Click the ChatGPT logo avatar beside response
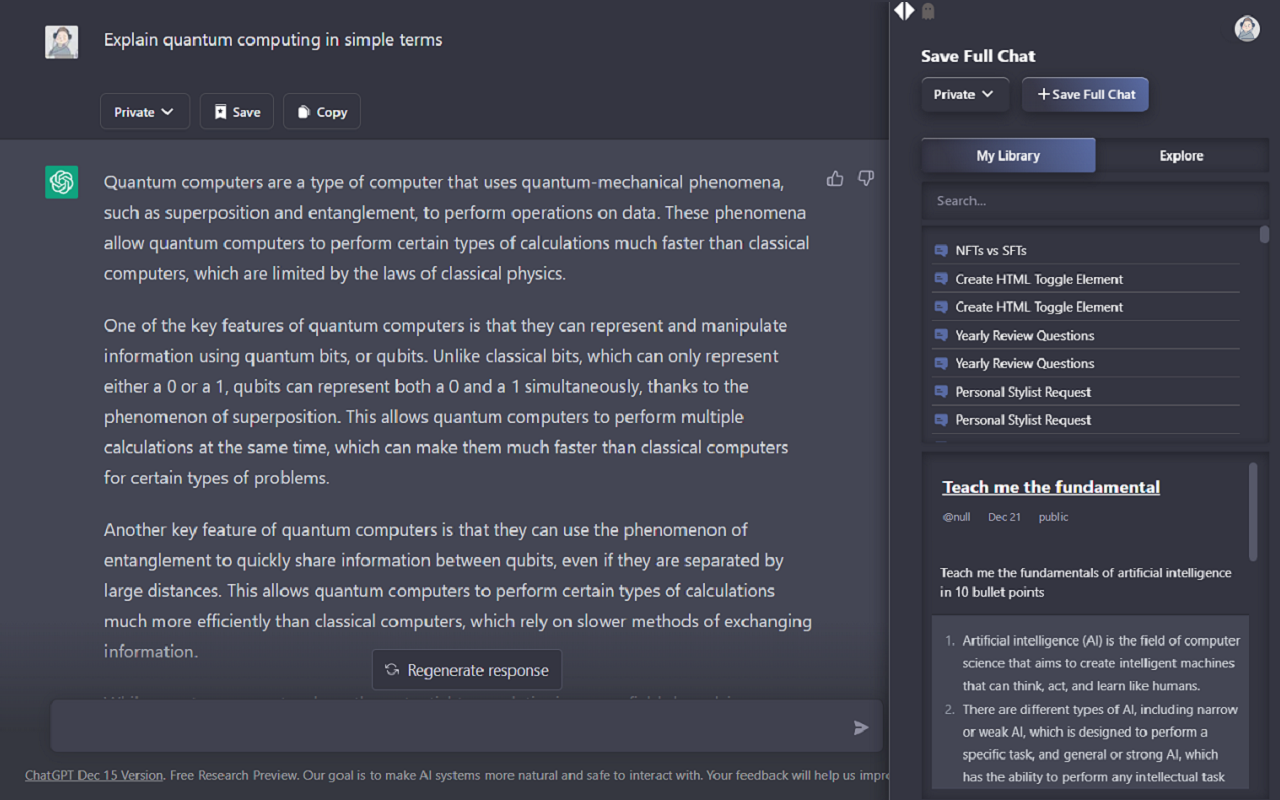Screen dimensions: 1280x800 (62, 182)
